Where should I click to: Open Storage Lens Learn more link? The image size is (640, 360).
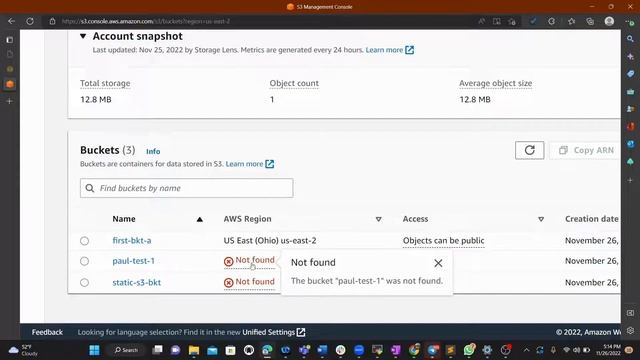point(389,50)
